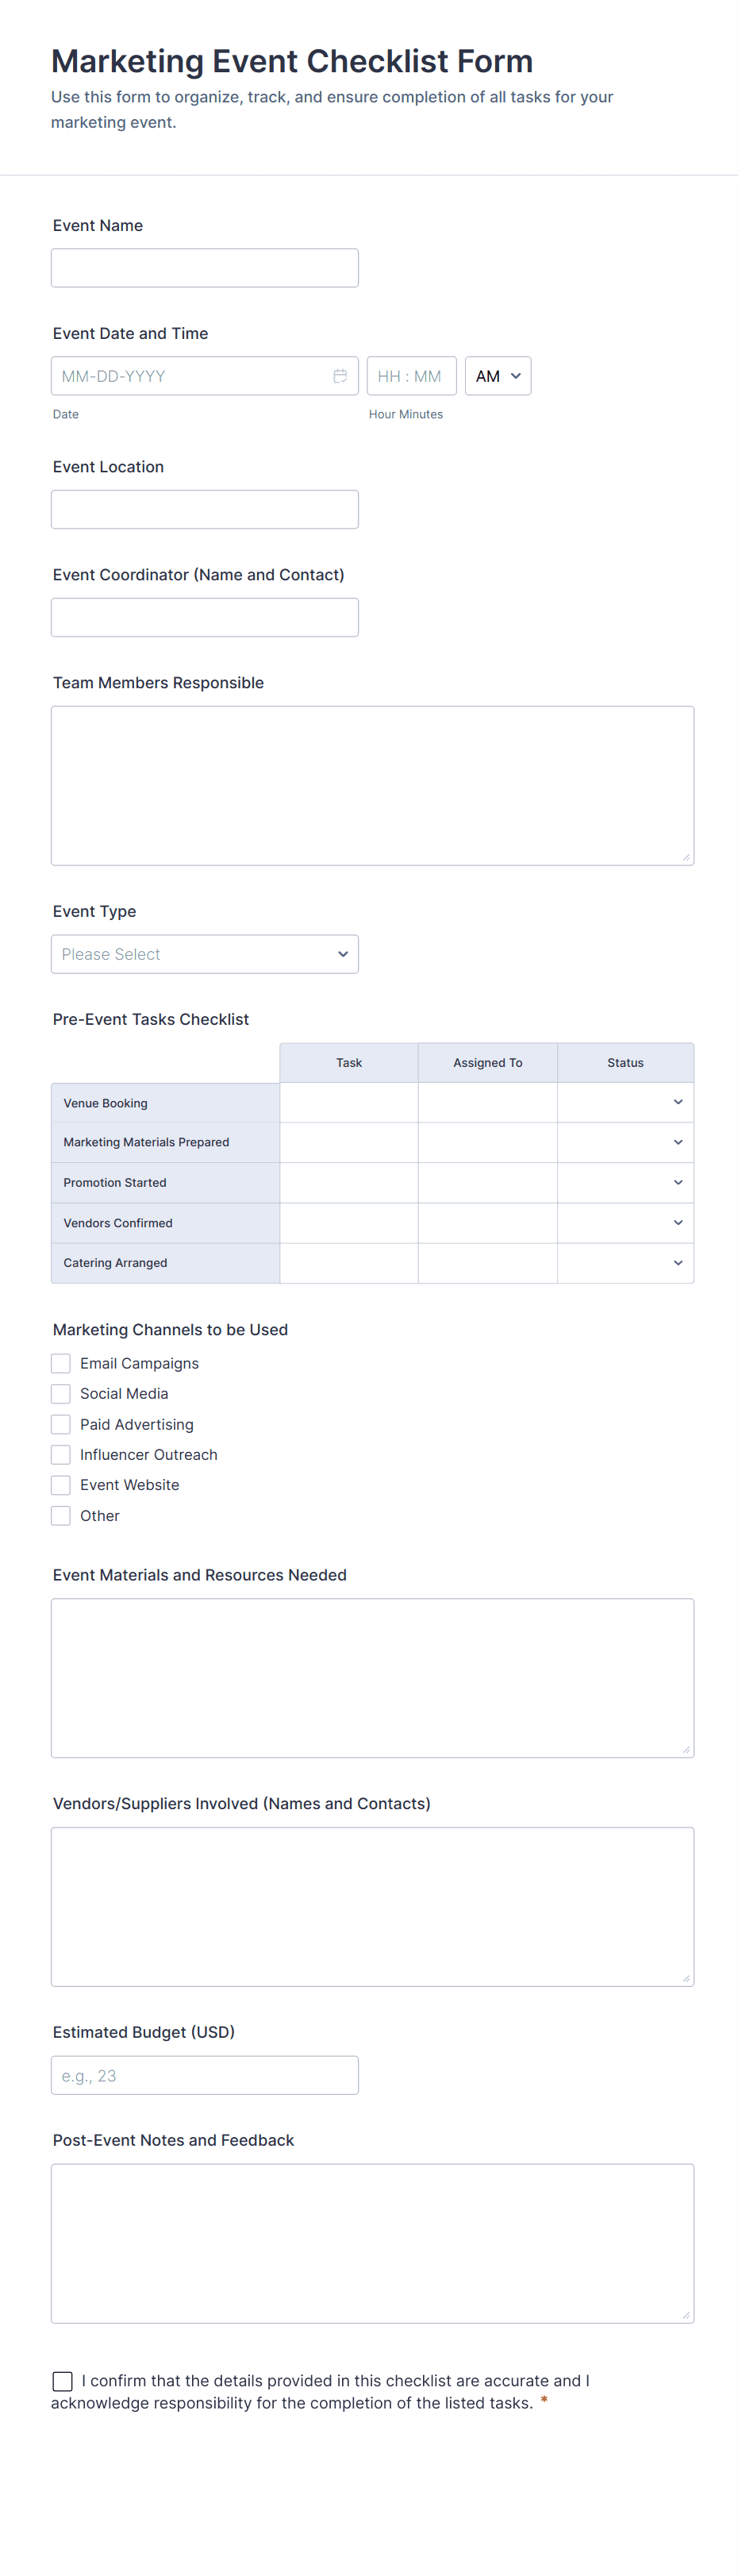
Task: Open the AM/PM time dropdown
Action: tap(497, 376)
